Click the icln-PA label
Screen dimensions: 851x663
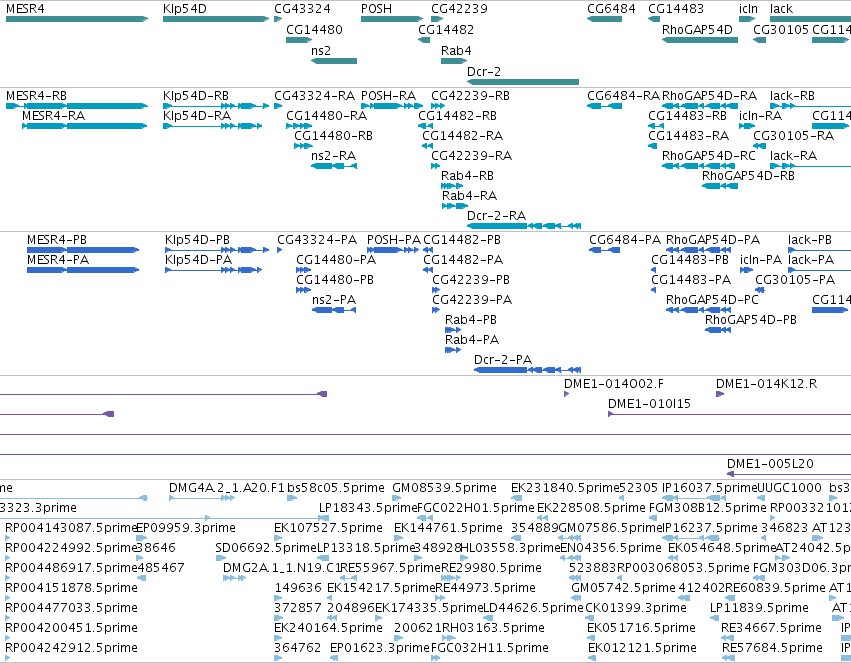click(x=761, y=260)
